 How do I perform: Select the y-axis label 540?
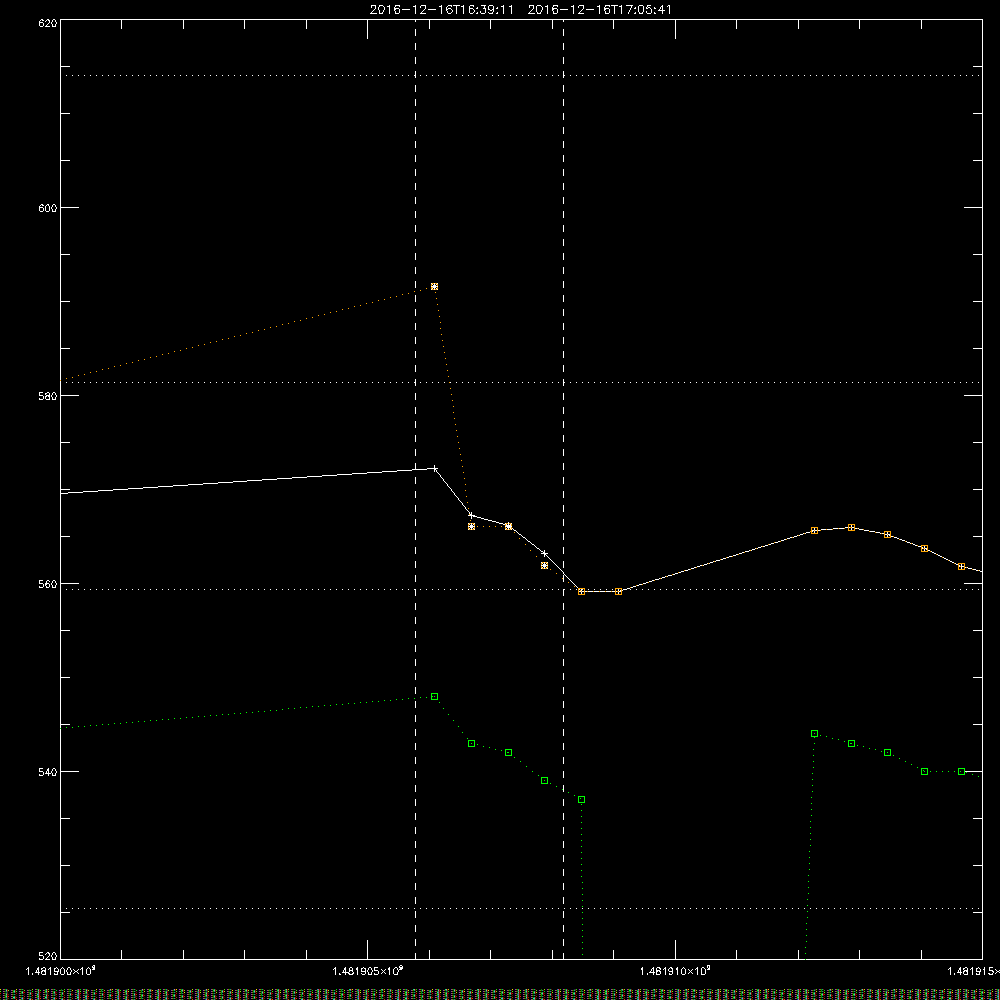click(x=48, y=772)
